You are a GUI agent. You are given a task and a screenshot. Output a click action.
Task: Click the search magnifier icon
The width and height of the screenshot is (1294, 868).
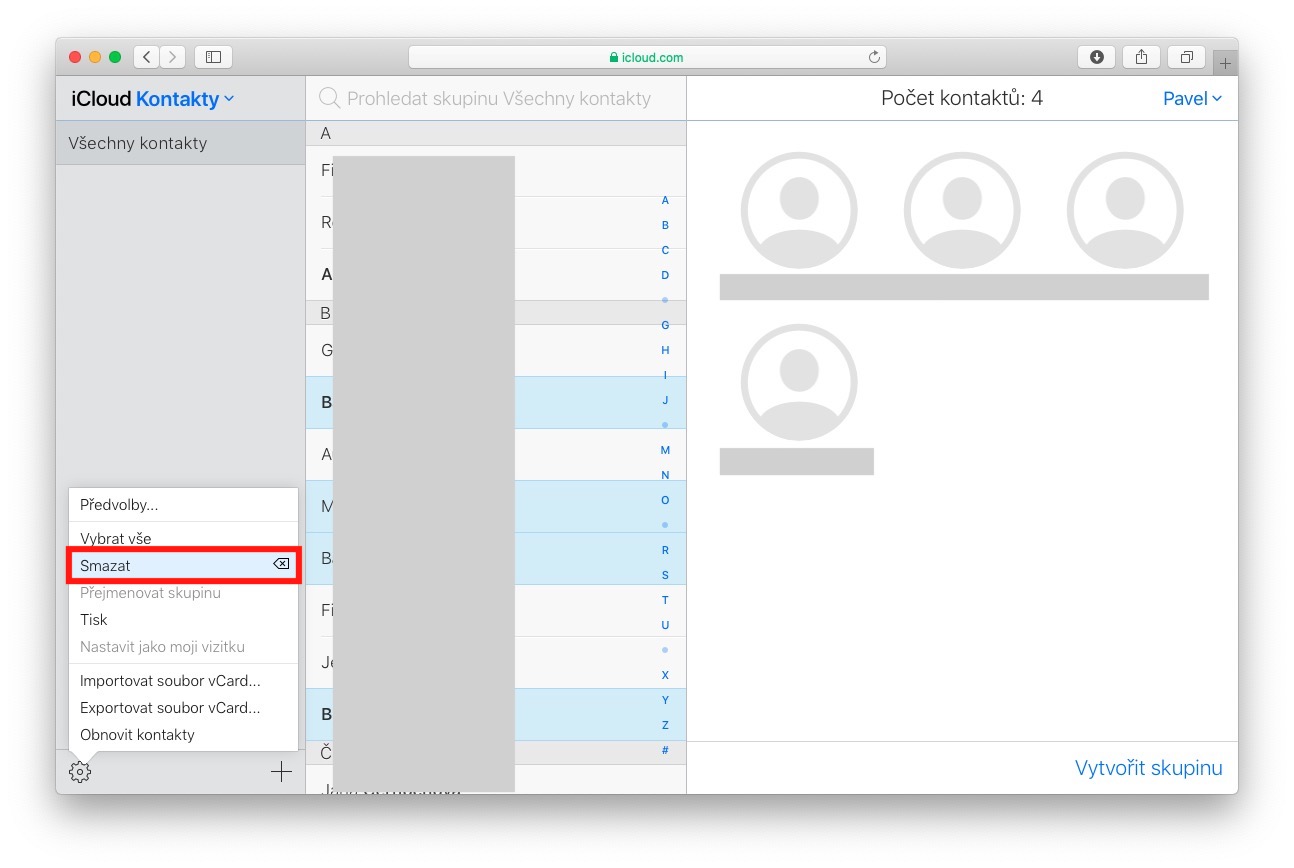point(329,98)
